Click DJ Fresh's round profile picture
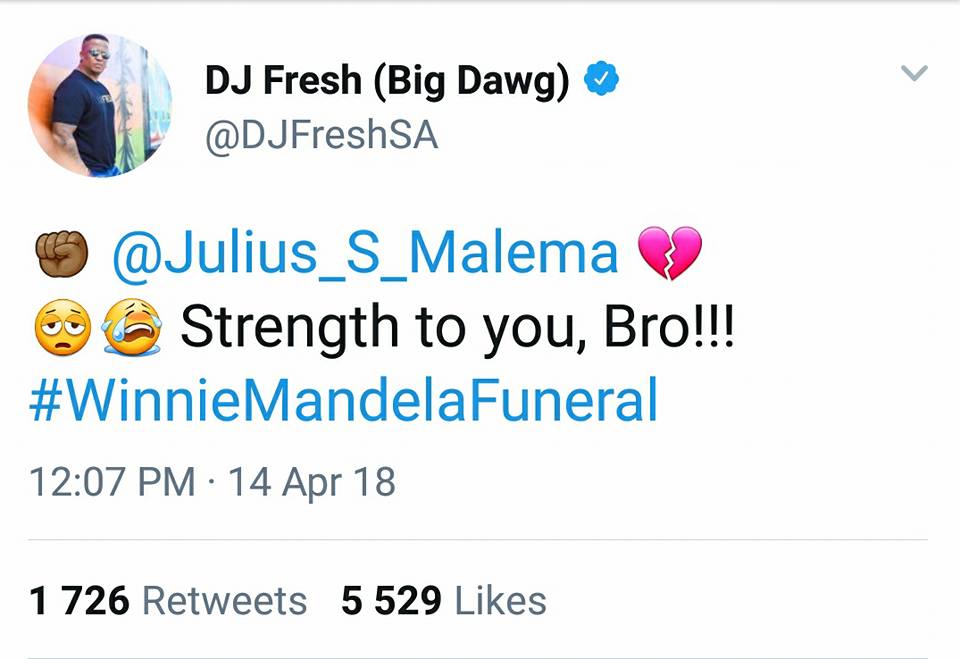The image size is (960, 659). point(100,105)
